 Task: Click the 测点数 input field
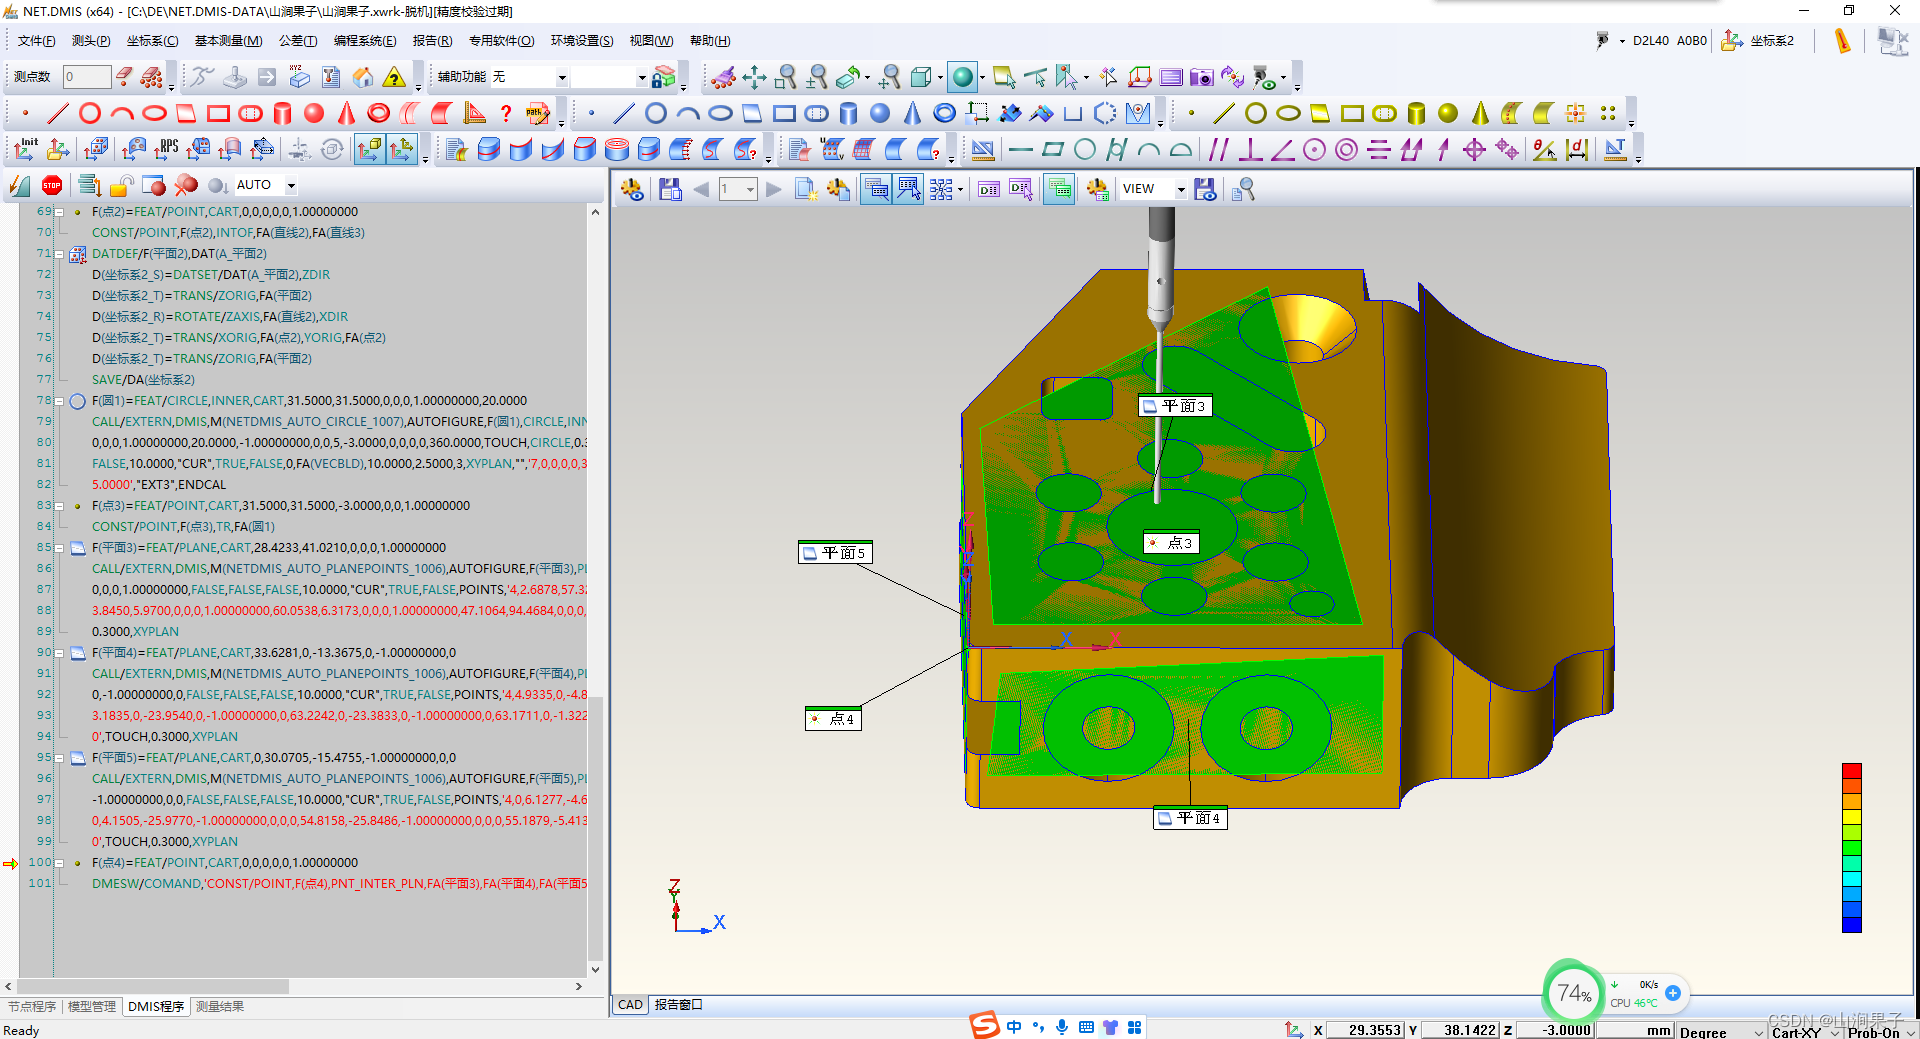86,77
